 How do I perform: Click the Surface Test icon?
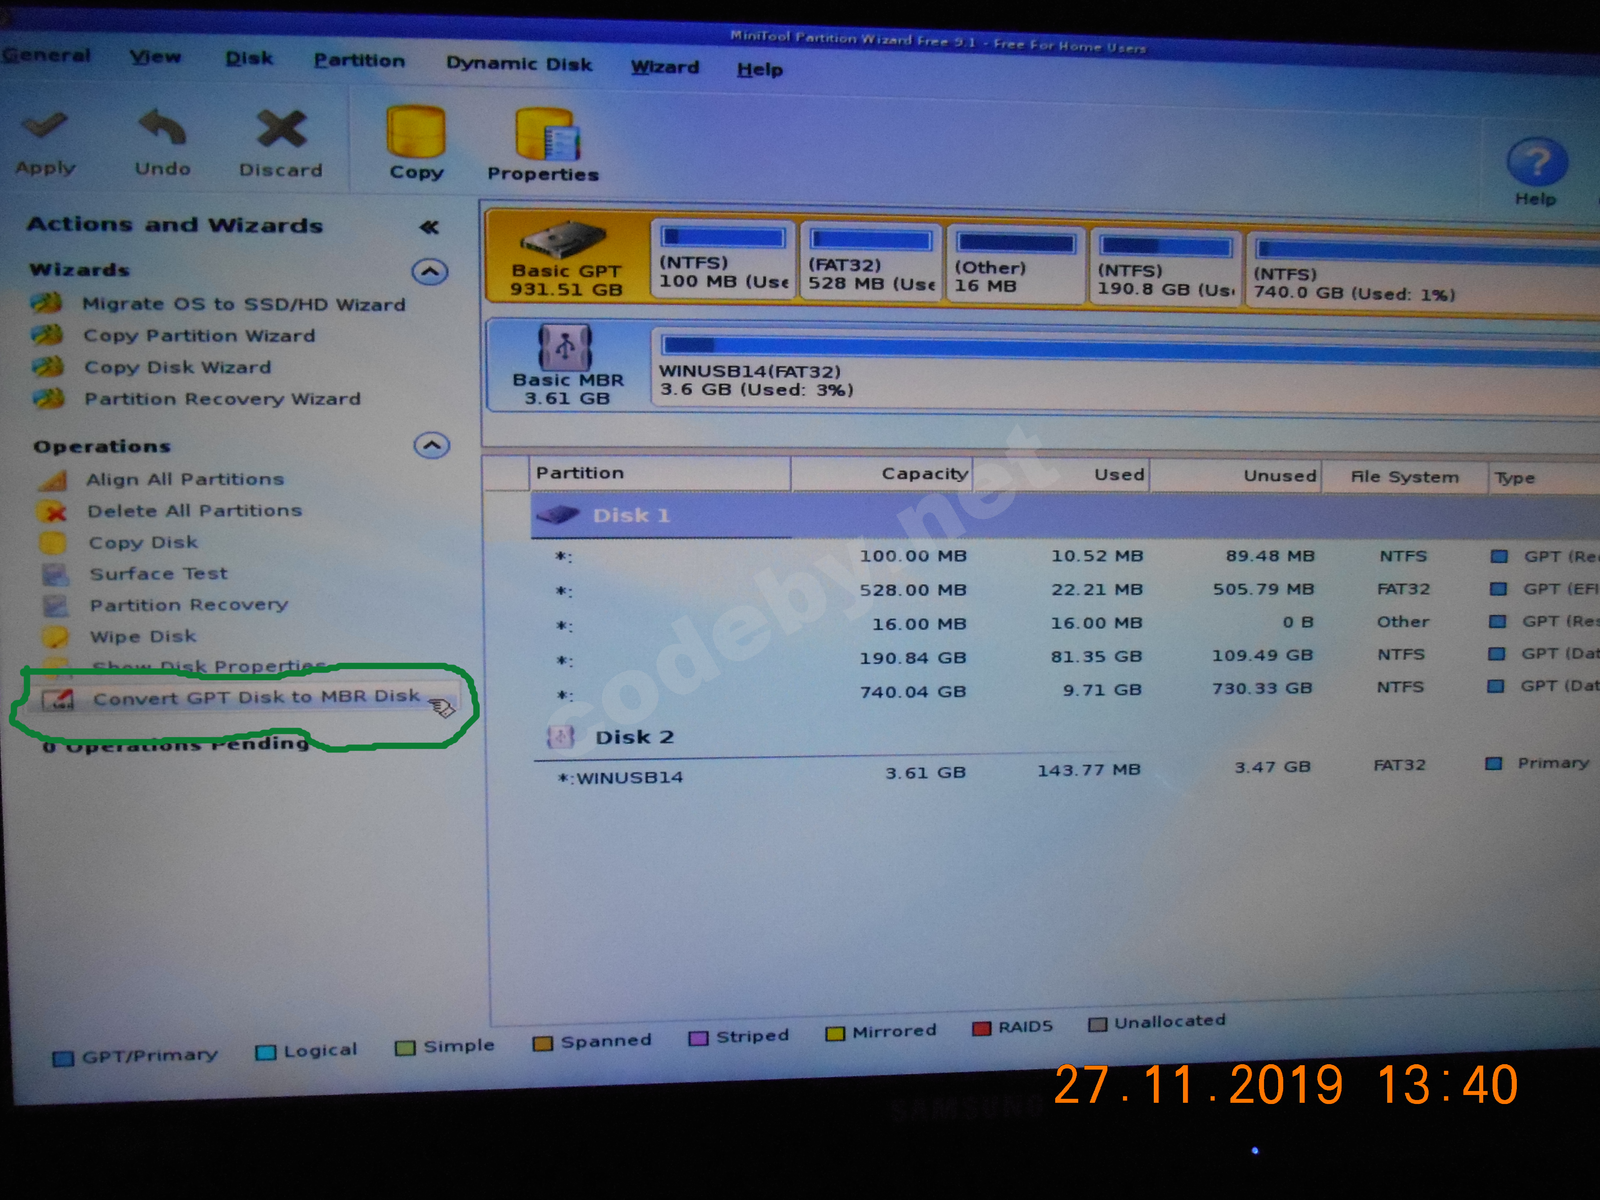(x=55, y=575)
